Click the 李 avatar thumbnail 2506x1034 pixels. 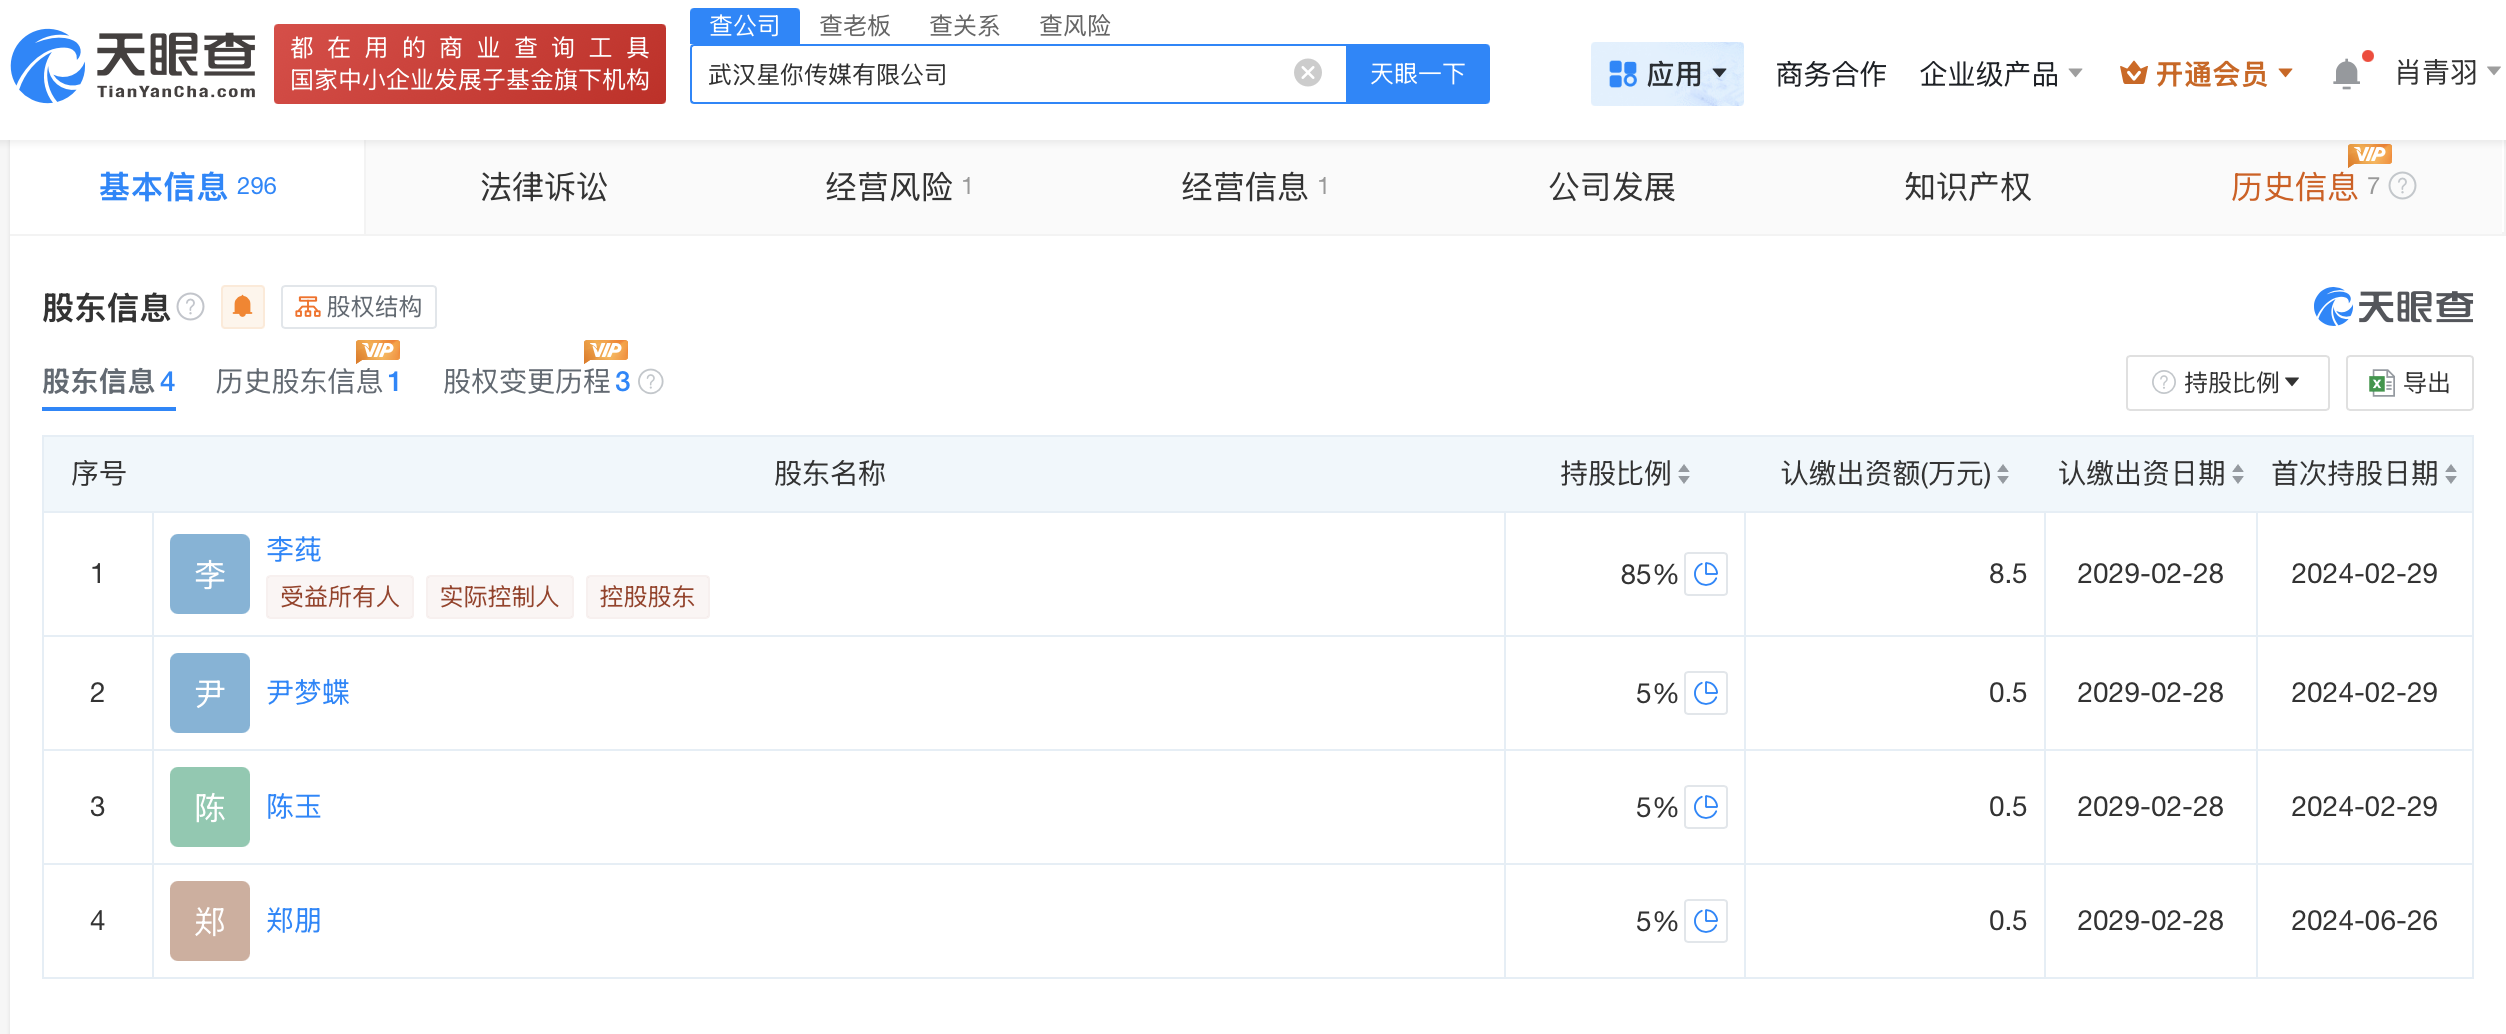coord(210,574)
